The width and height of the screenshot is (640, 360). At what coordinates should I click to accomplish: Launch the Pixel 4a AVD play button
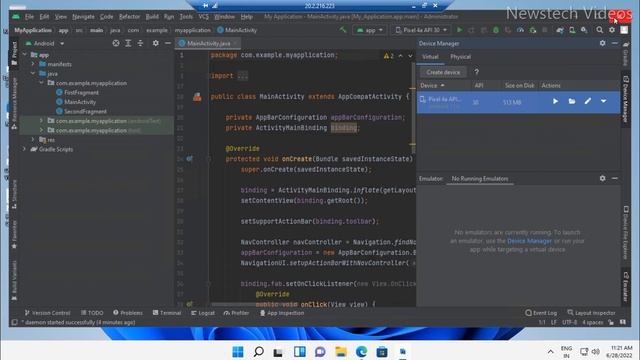tap(556, 101)
